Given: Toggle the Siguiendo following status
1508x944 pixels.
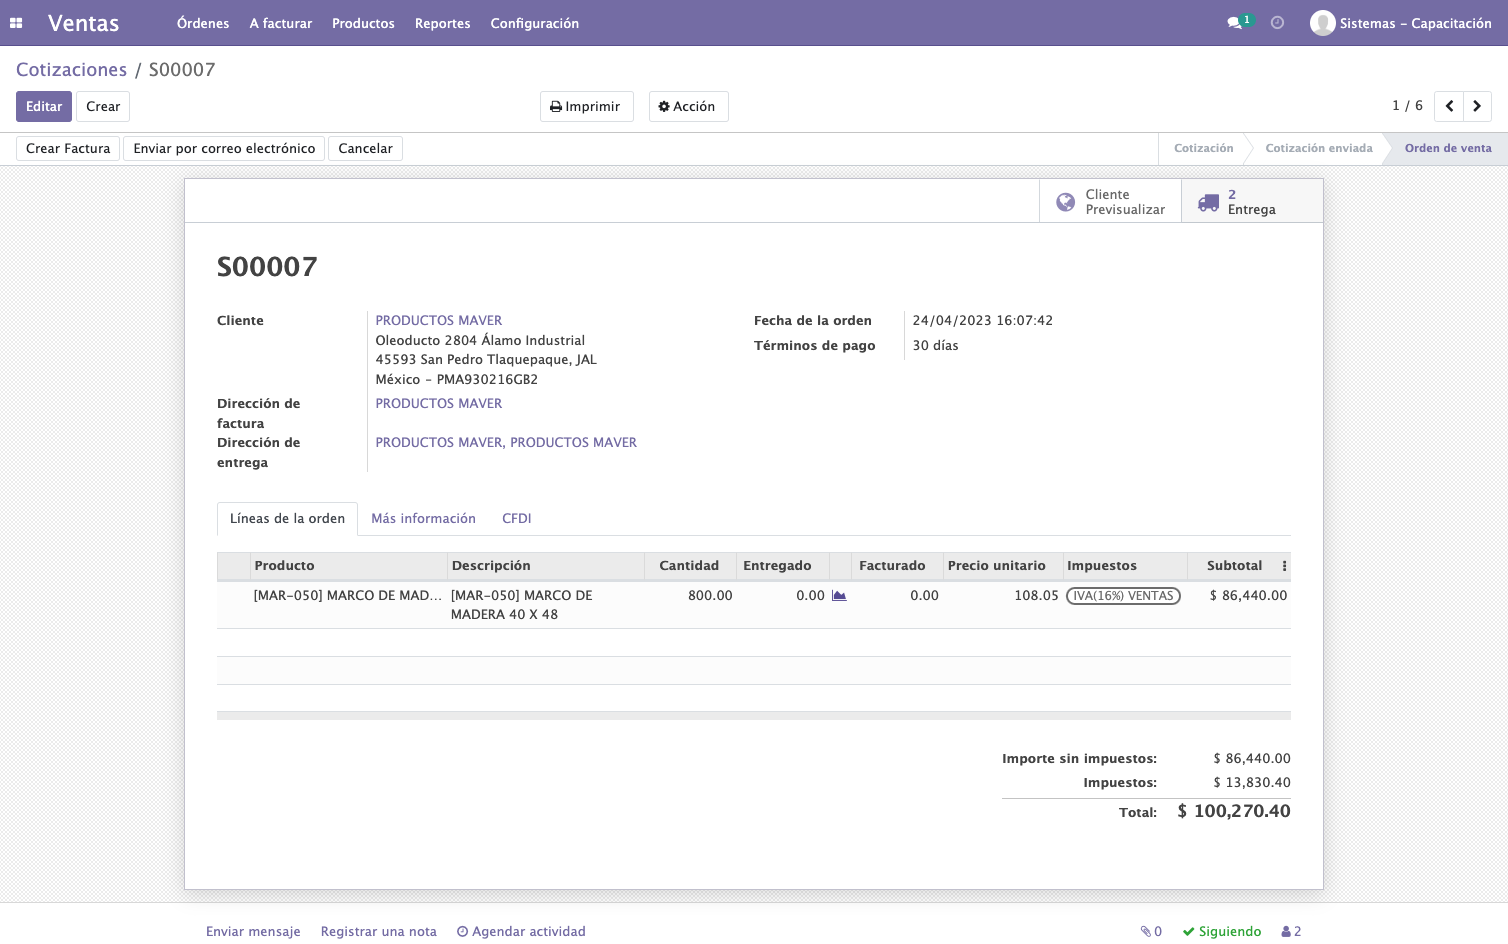Looking at the screenshot, I should 1222,931.
